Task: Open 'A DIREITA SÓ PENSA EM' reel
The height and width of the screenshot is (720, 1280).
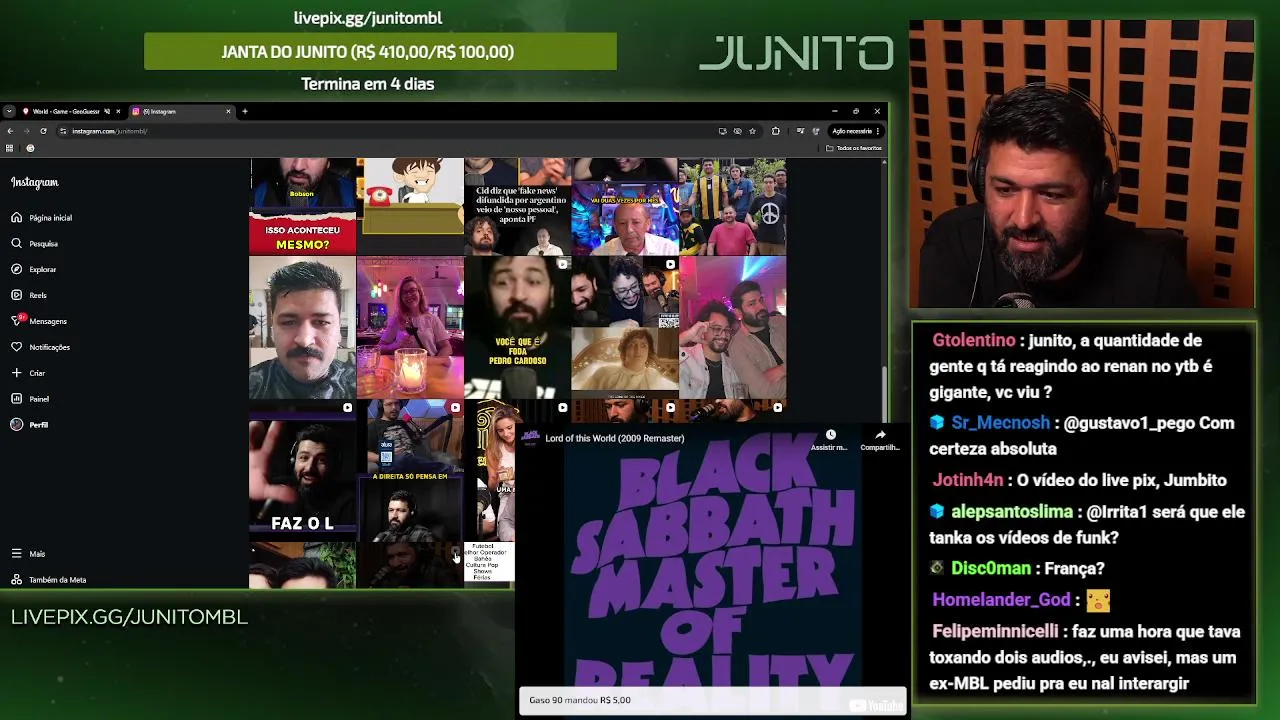Action: (x=410, y=470)
